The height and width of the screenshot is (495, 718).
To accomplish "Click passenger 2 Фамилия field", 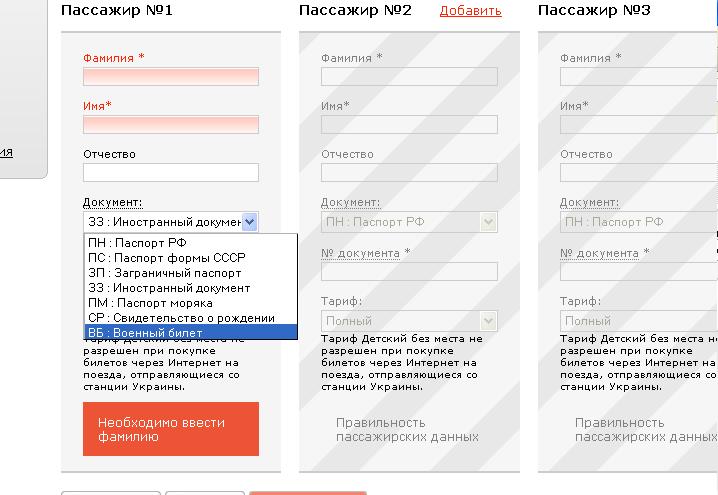I will point(409,77).
